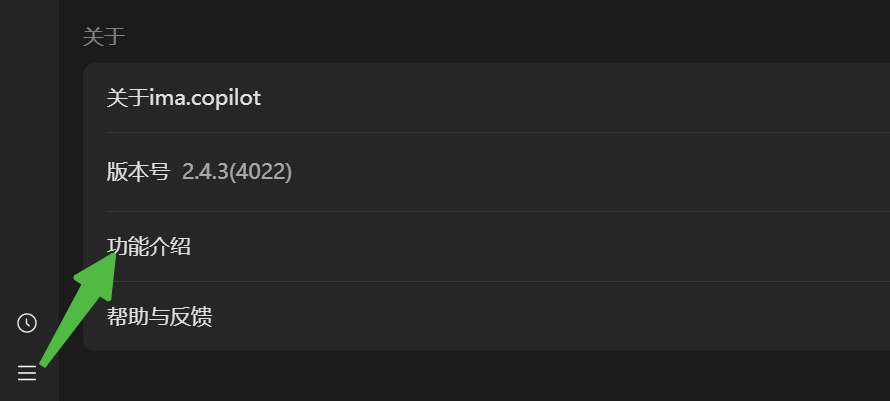Select the 功能介绍 row
890x401 pixels.
pyautogui.click(x=149, y=246)
